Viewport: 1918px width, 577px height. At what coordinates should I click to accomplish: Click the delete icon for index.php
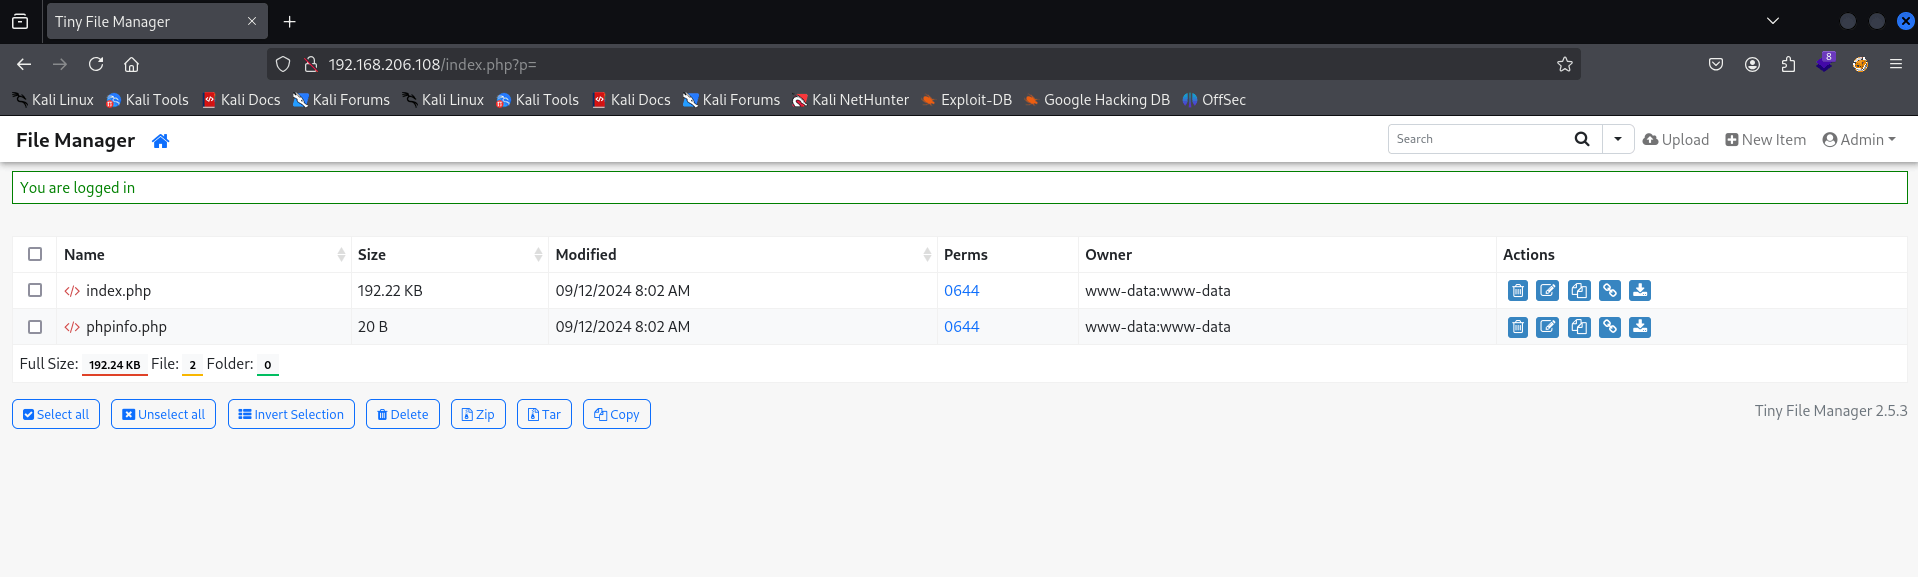pos(1517,291)
